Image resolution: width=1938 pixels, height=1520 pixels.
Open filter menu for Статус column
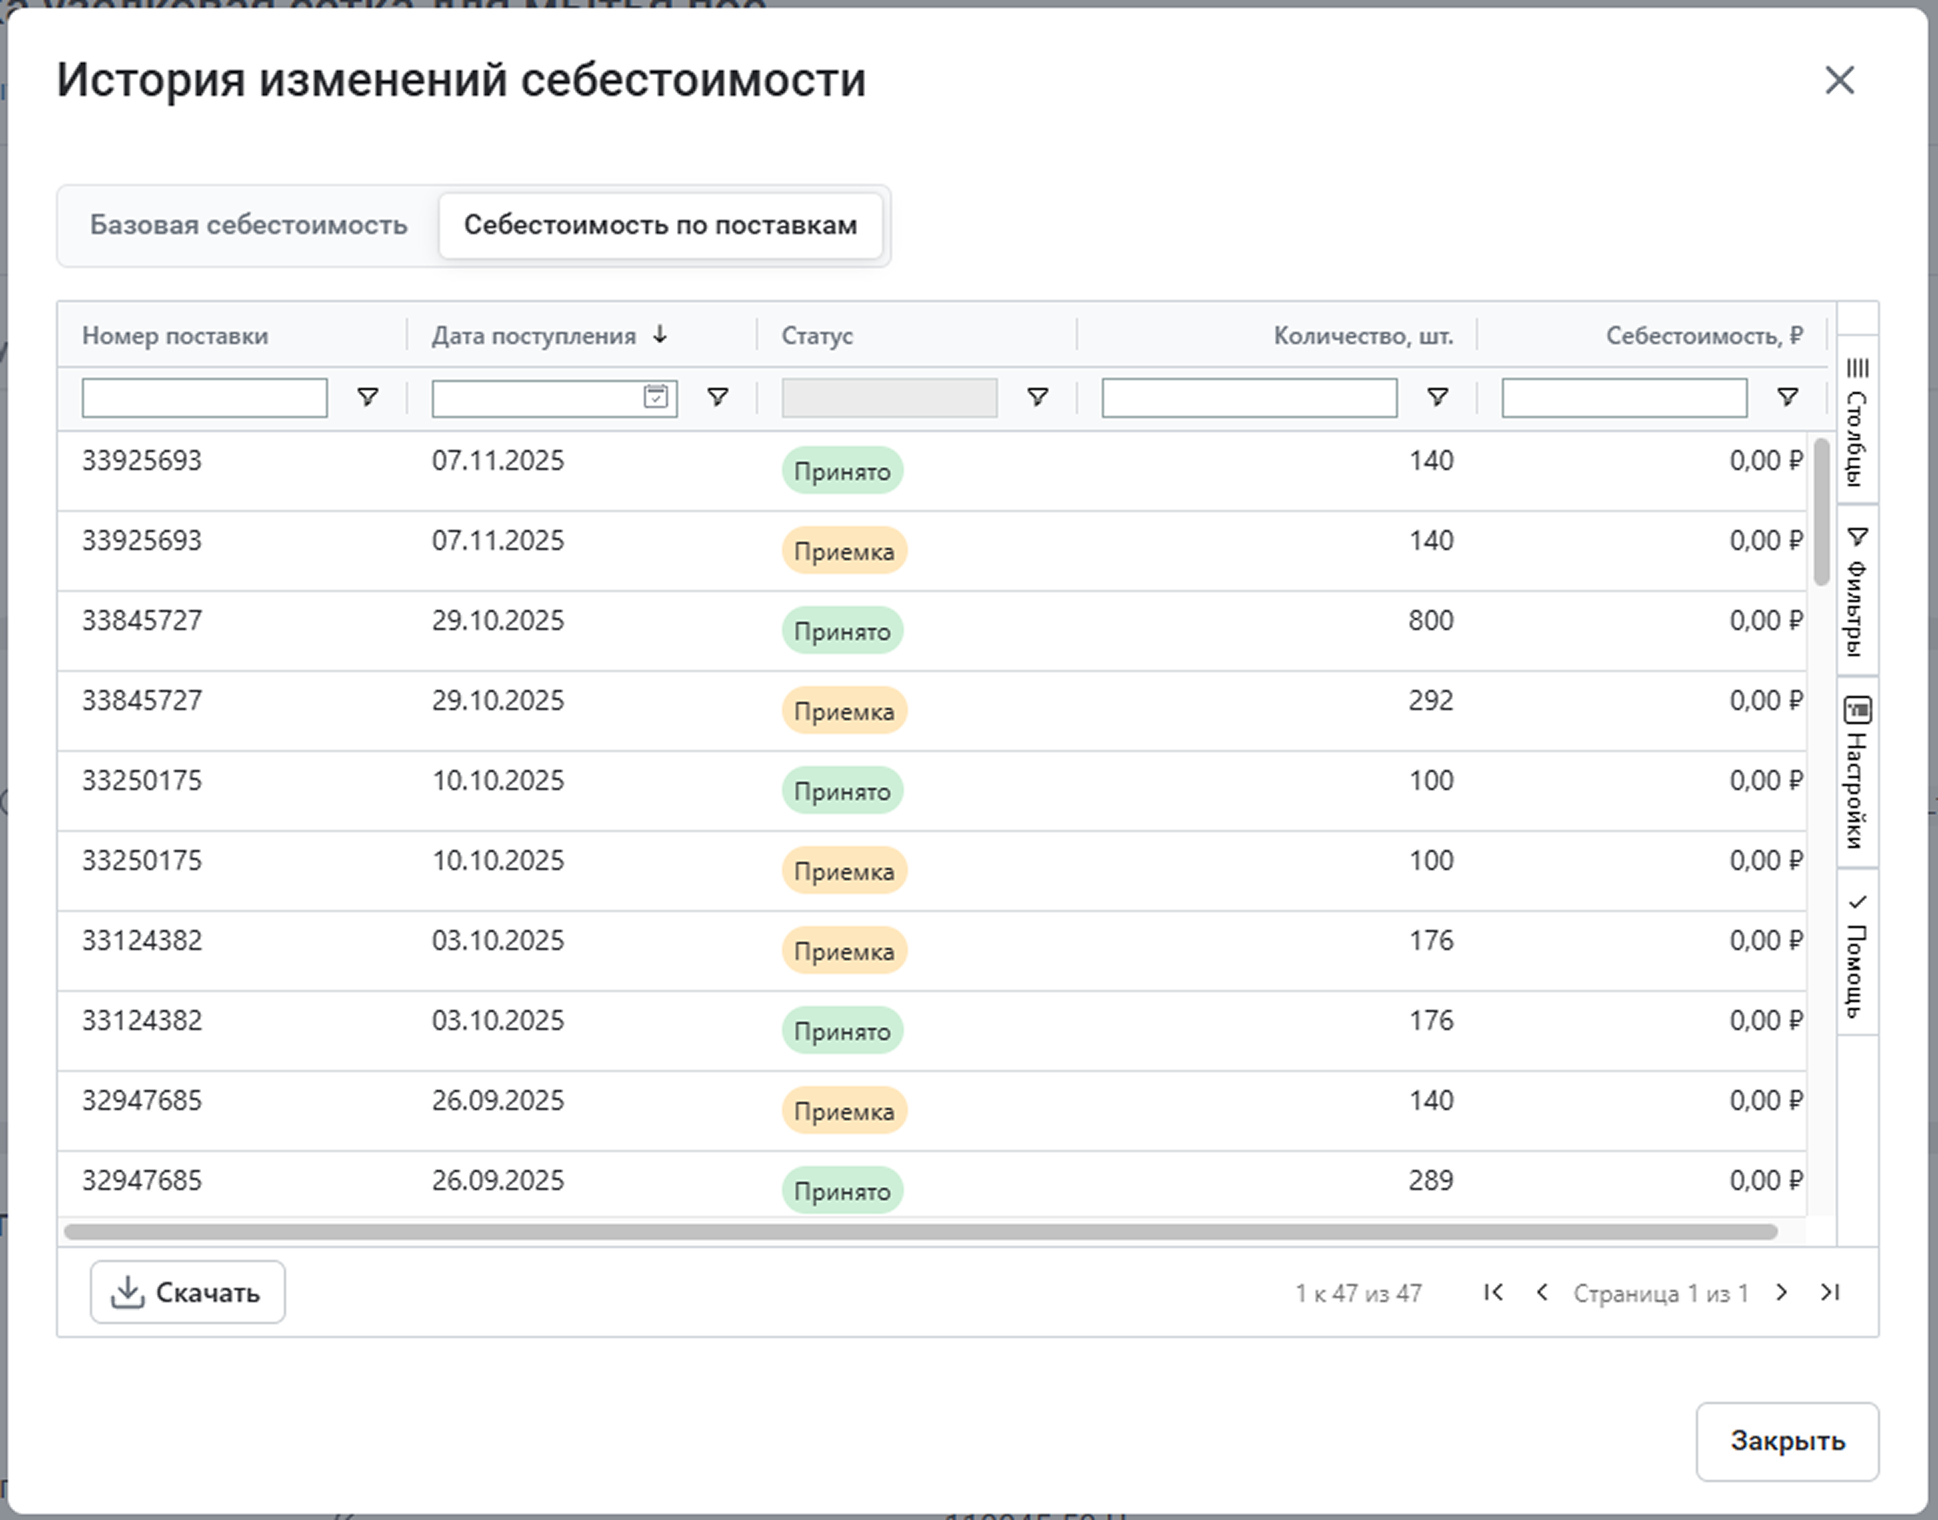(1038, 397)
